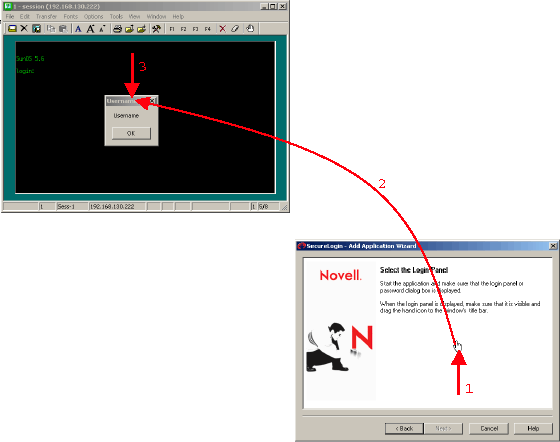The image size is (560, 442).
Task: Click the '192.168.130.222' status bar entry
Action: click(x=112, y=206)
